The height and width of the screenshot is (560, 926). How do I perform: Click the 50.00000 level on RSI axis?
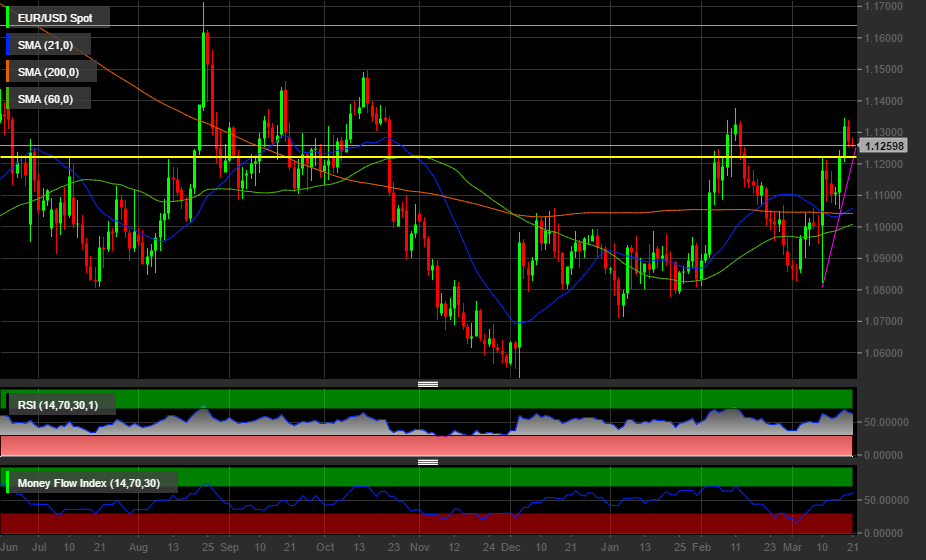[885, 422]
